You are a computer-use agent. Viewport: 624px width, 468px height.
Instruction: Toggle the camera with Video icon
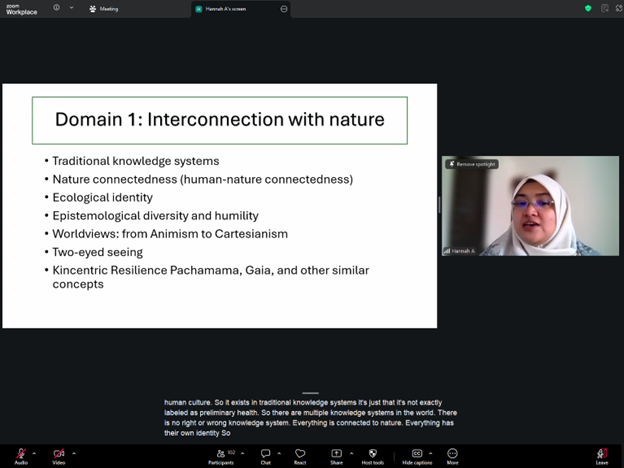point(58,454)
